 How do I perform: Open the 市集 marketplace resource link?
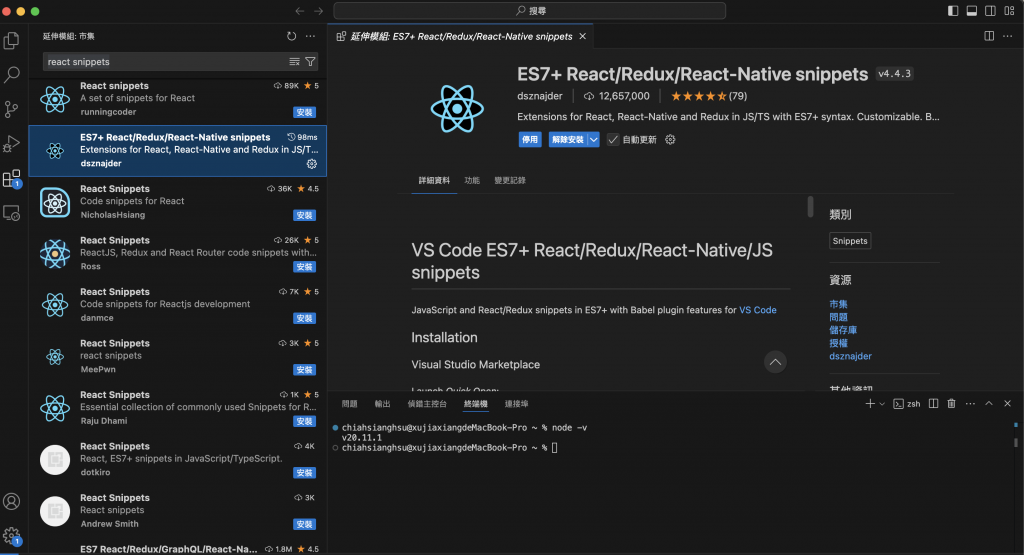pyautogui.click(x=838, y=304)
